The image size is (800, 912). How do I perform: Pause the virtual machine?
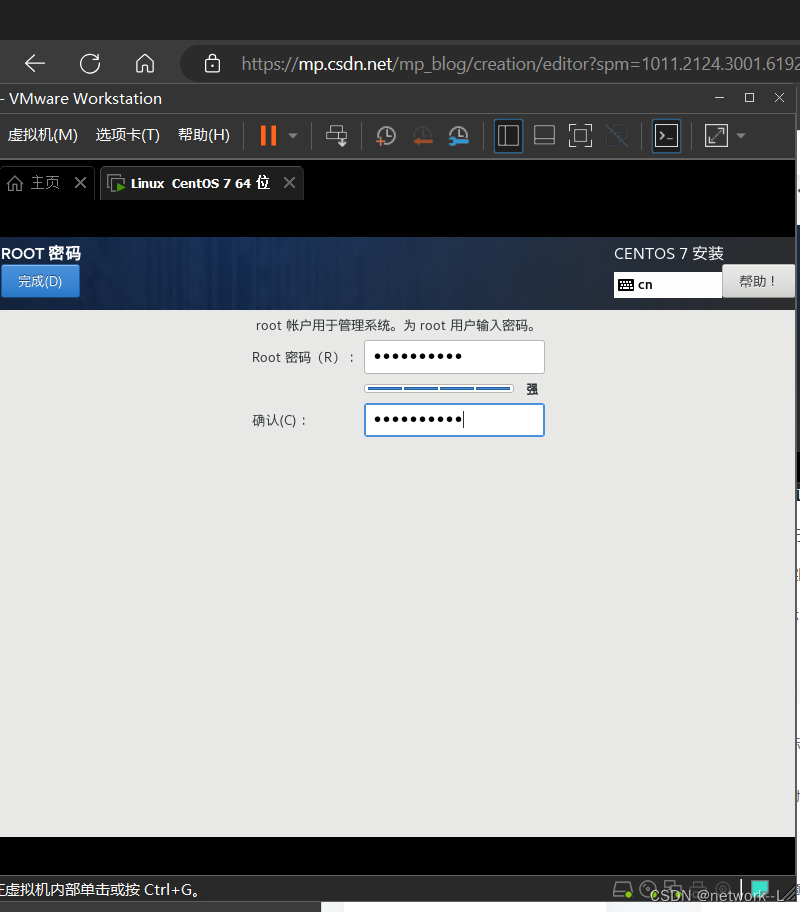(x=268, y=136)
